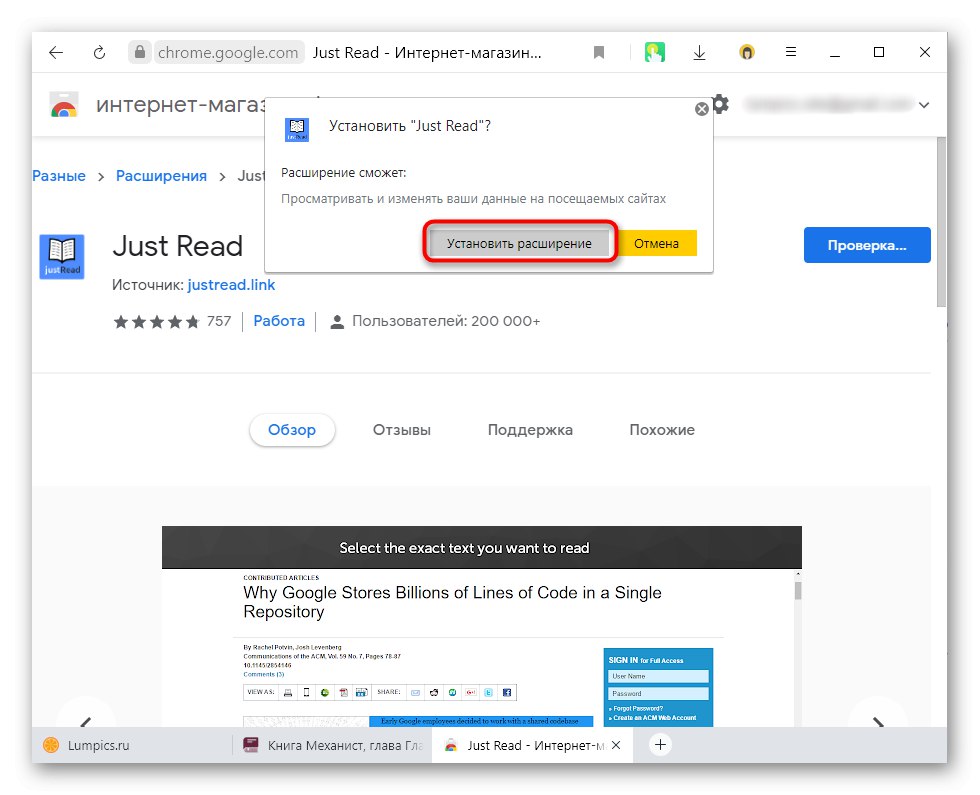Click the yellow profile avatar icon

pyautogui.click(x=746, y=52)
